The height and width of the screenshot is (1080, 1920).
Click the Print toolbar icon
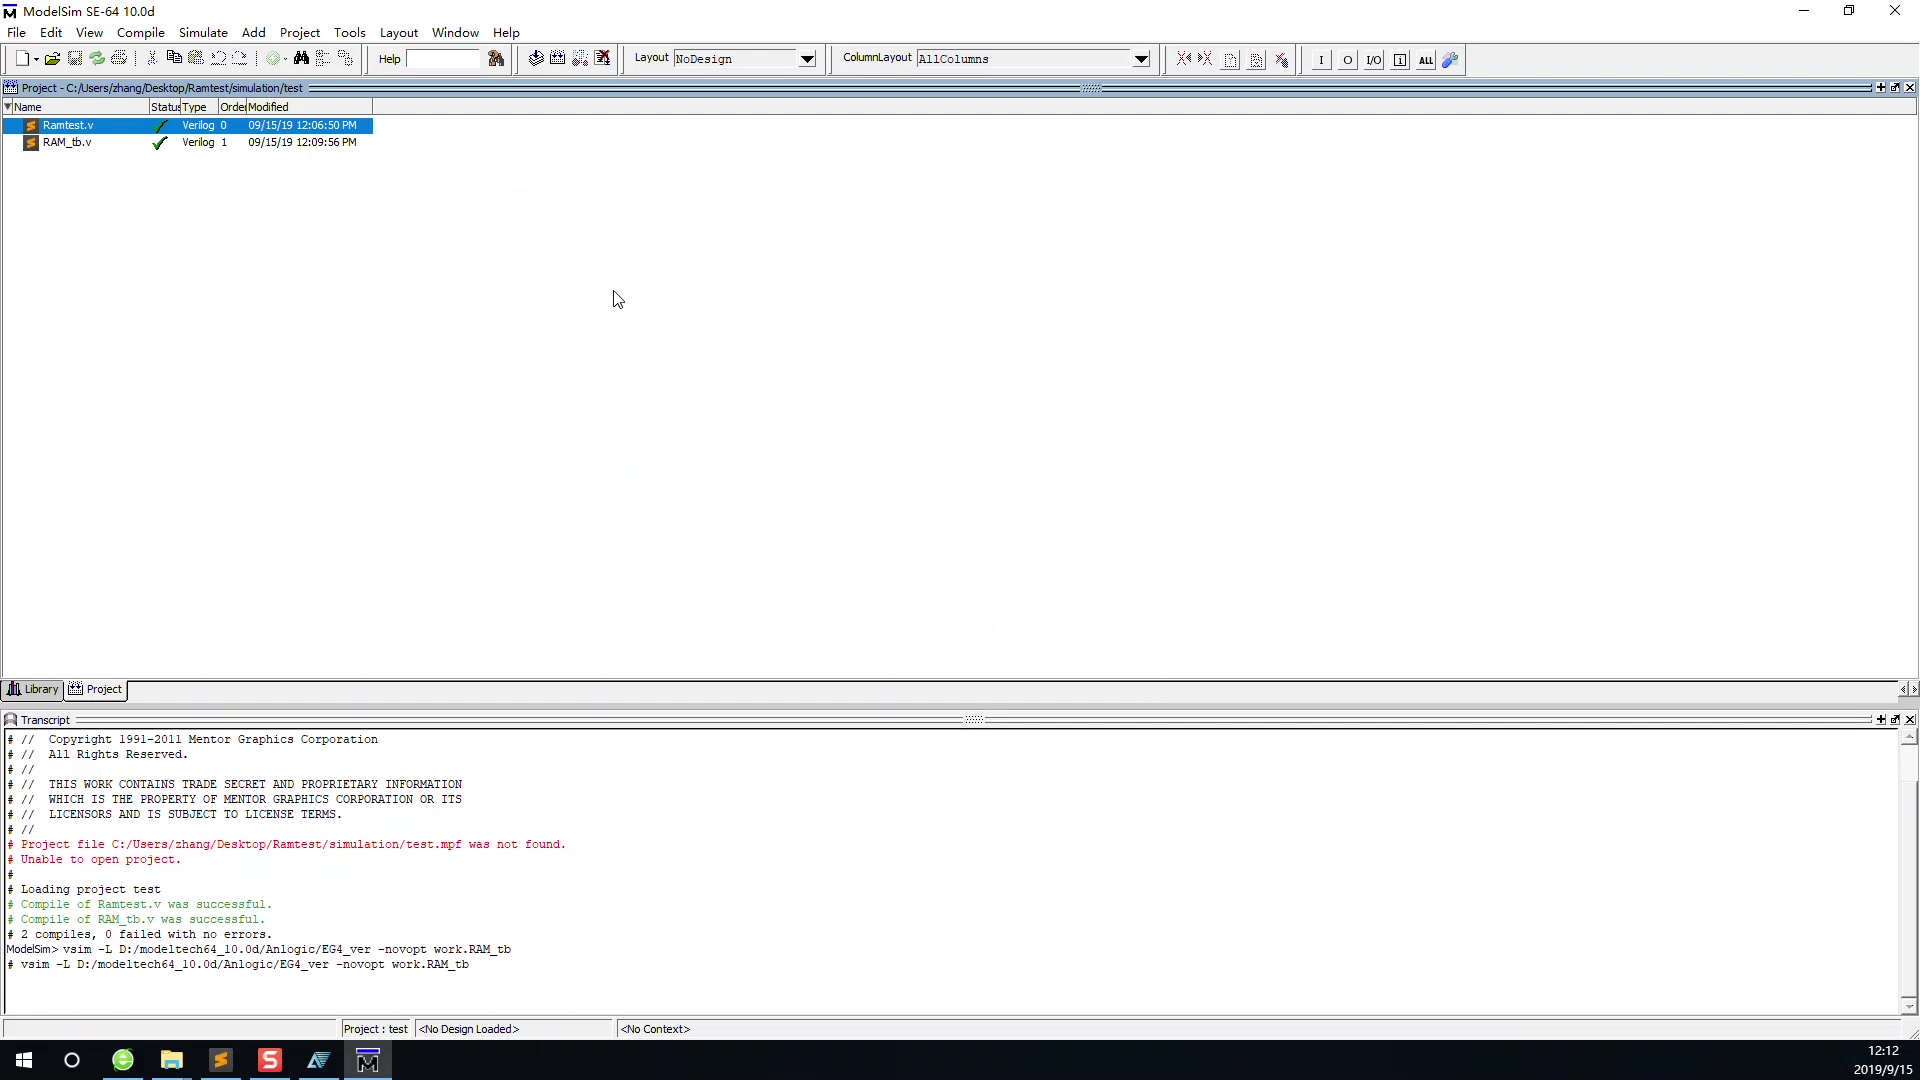[x=119, y=59]
